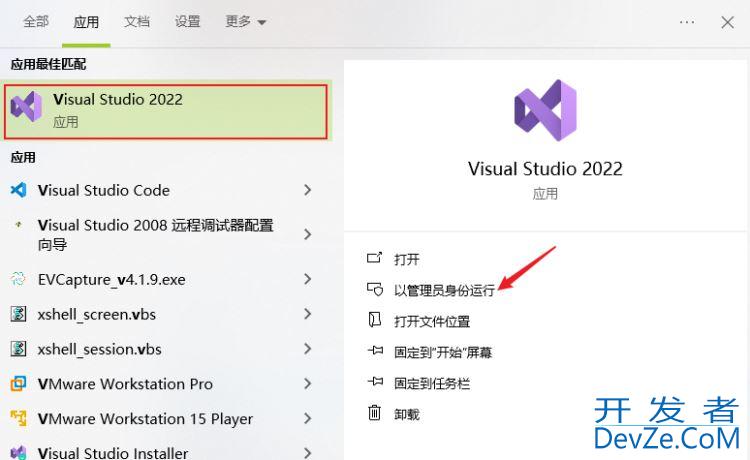Select the 应用 tab
Screen dimensions: 750x460
pos(86,22)
